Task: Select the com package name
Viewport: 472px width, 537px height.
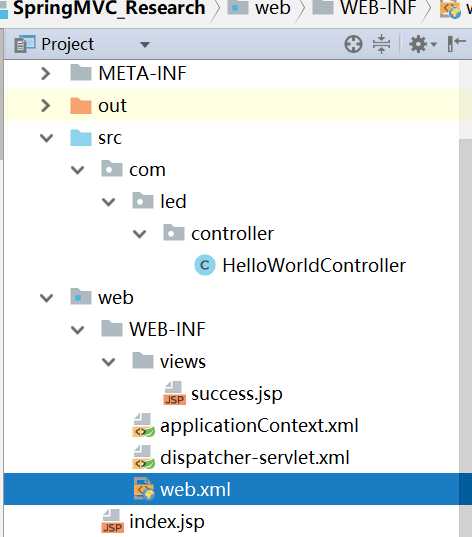Action: pyautogui.click(x=147, y=170)
